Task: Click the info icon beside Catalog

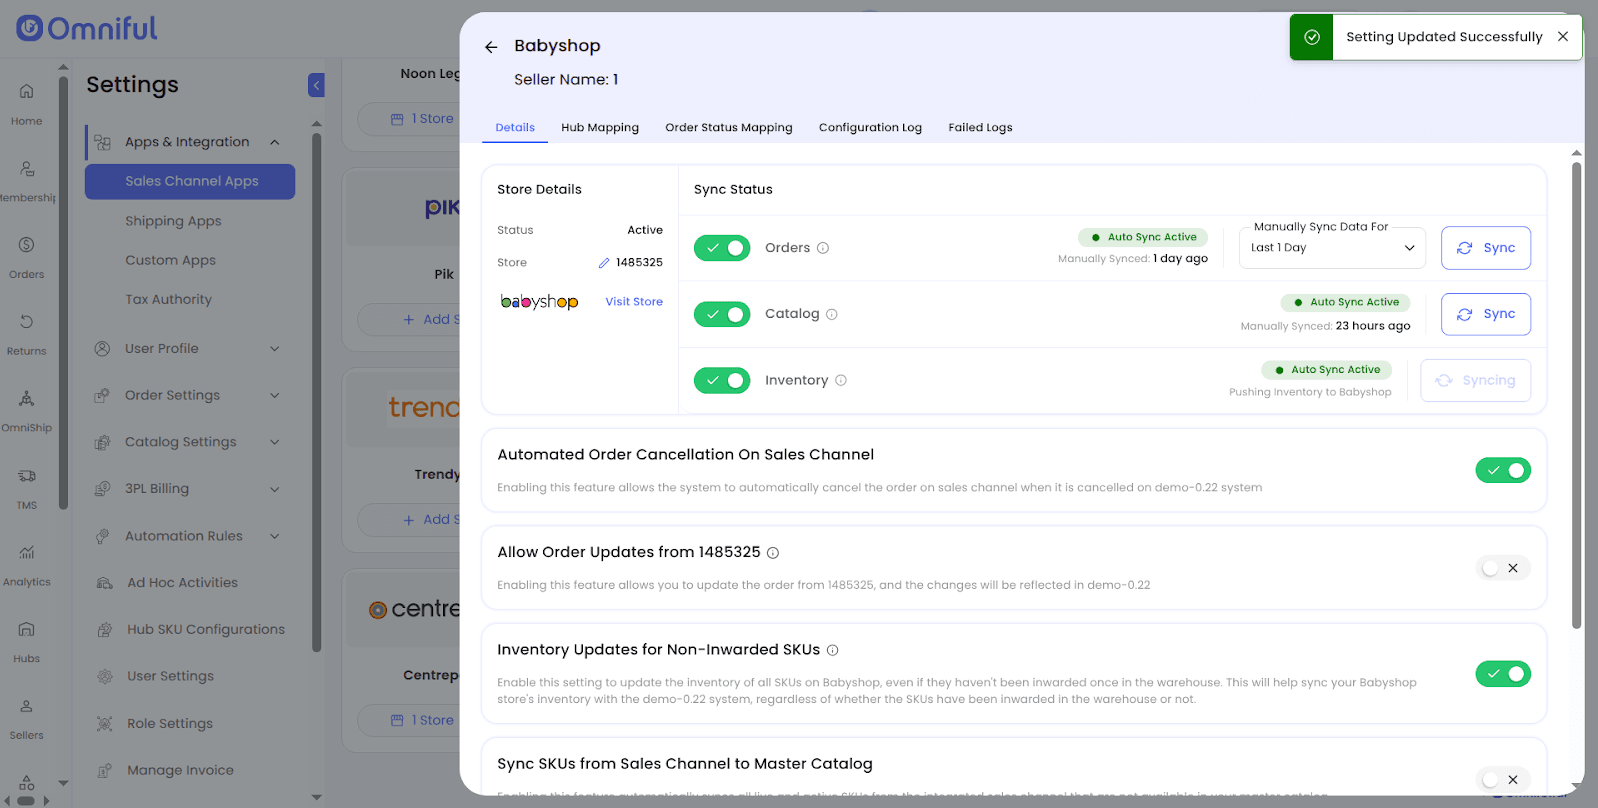Action: pyautogui.click(x=832, y=314)
